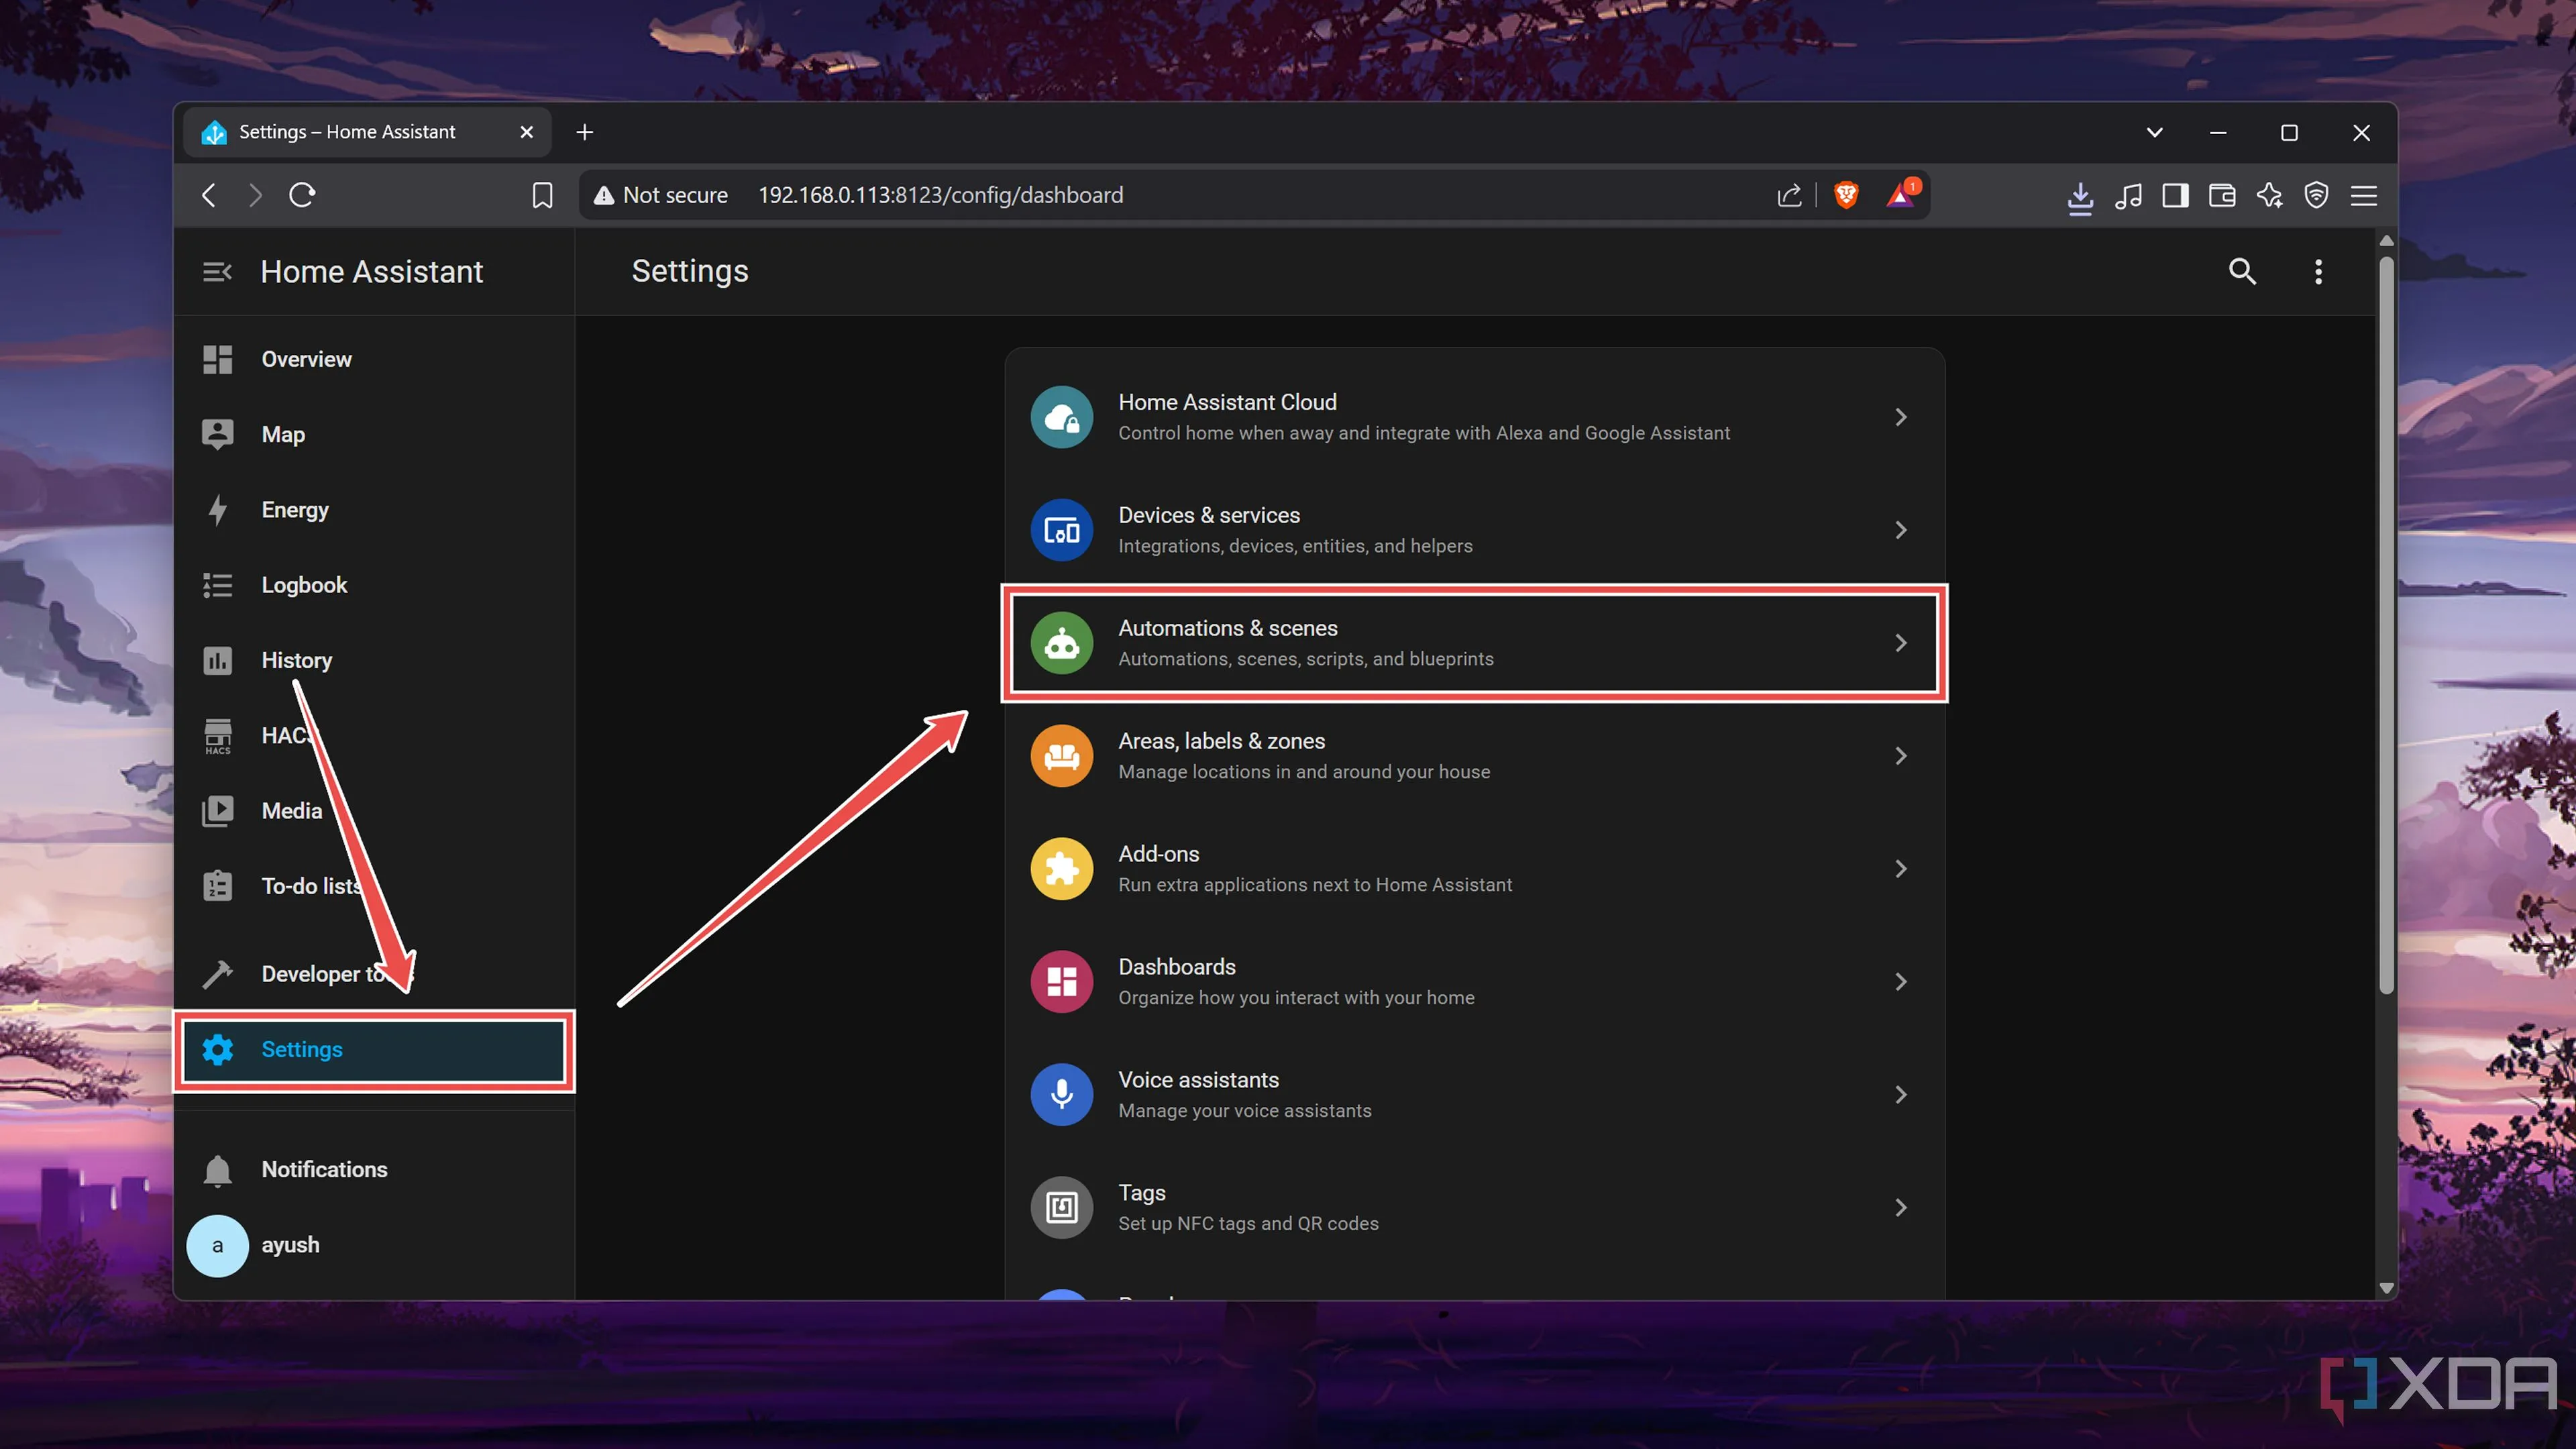Click the Voice assistants microphone icon
This screenshot has height=1449, width=2576.
point(1061,1094)
